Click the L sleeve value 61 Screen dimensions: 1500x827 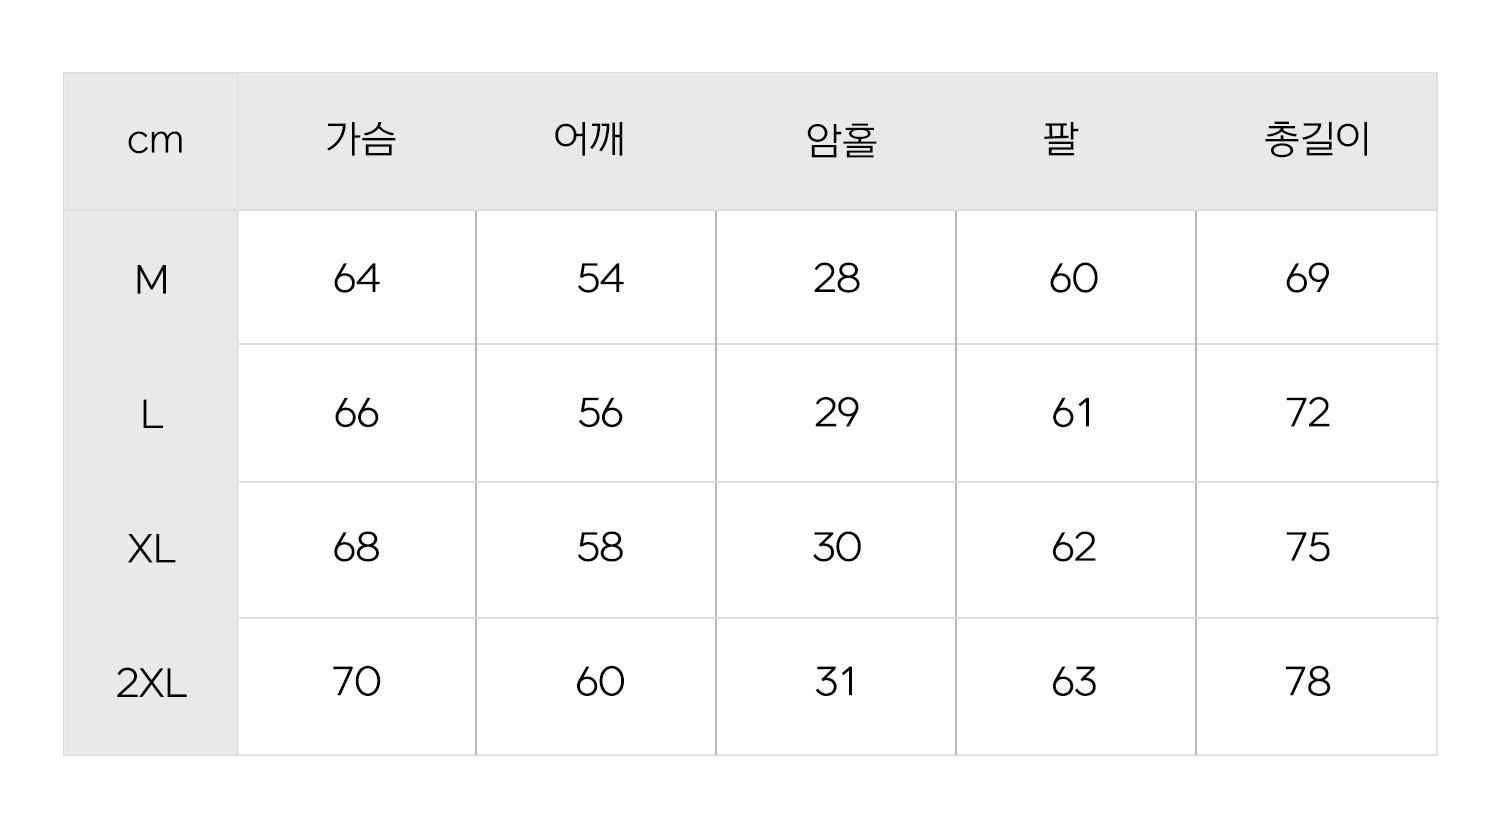1072,413
